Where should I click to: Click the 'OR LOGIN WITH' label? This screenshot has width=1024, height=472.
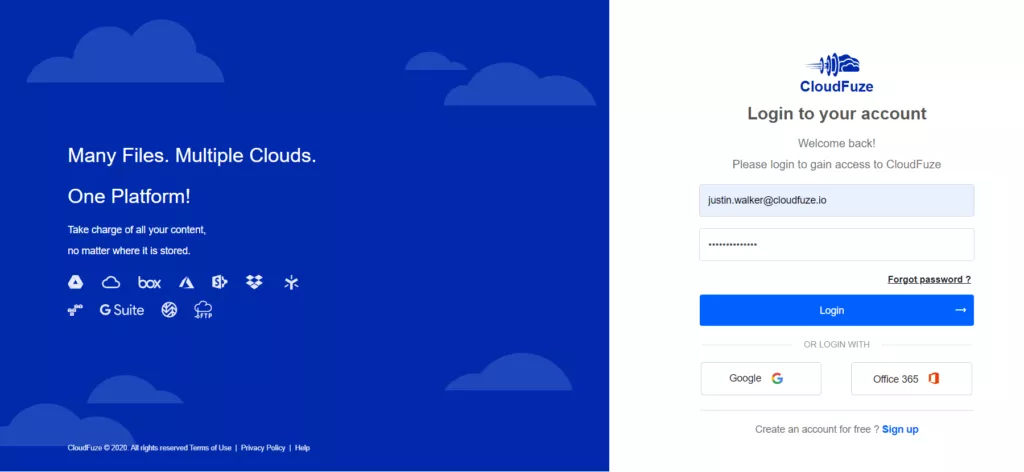point(837,345)
